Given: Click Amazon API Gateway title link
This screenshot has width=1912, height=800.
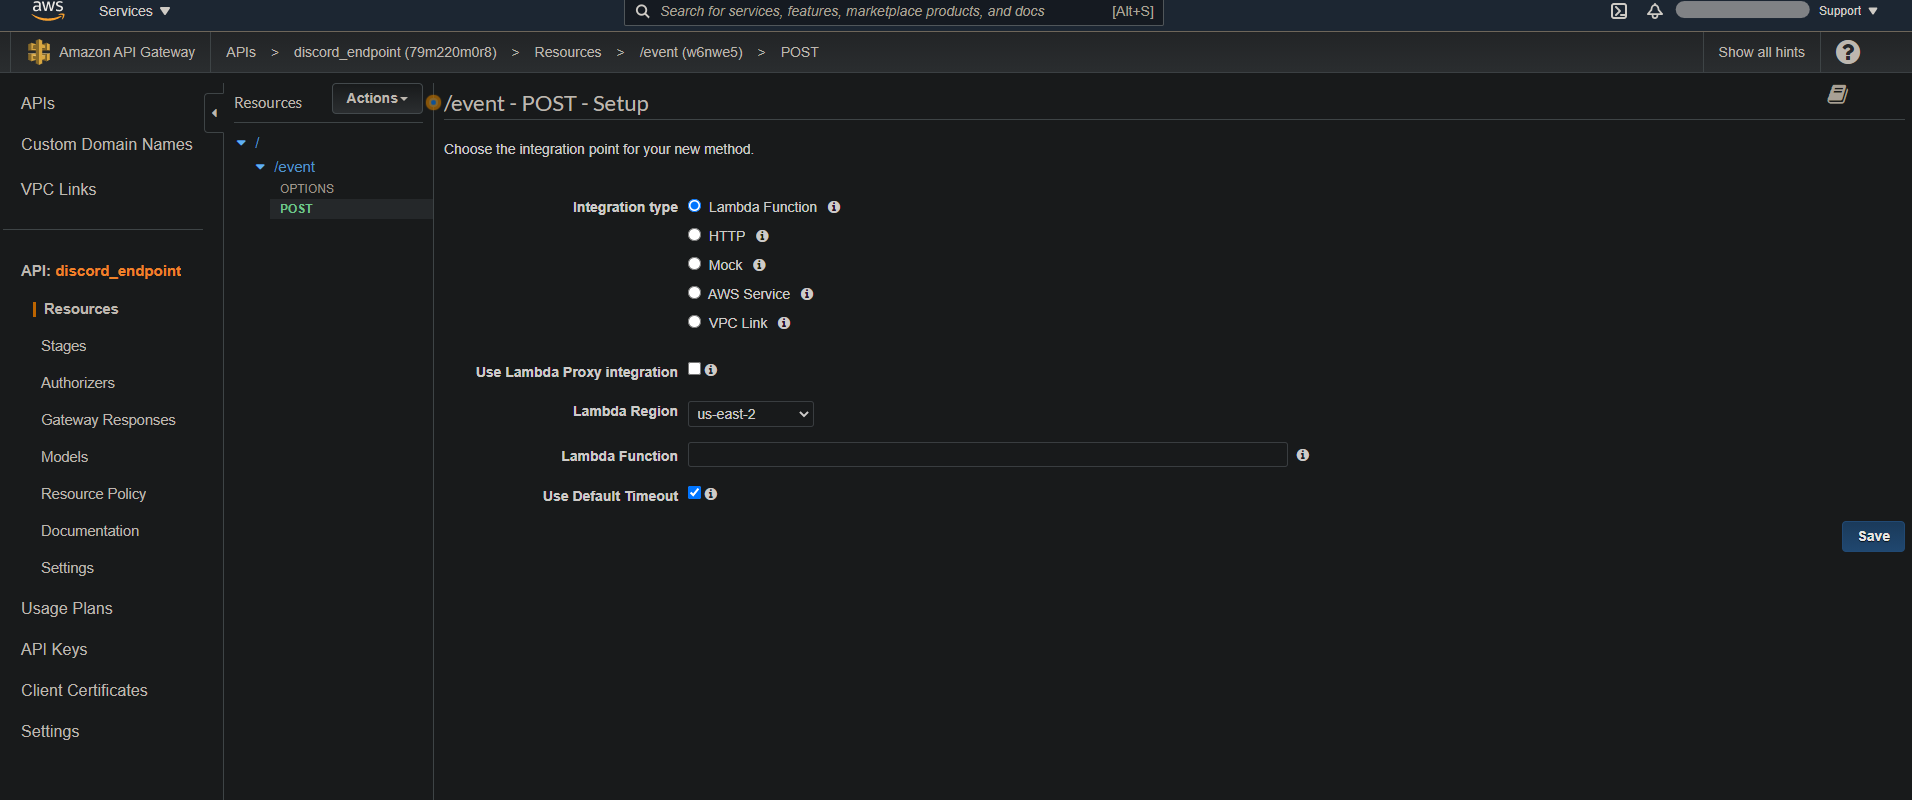Looking at the screenshot, I should 127,52.
